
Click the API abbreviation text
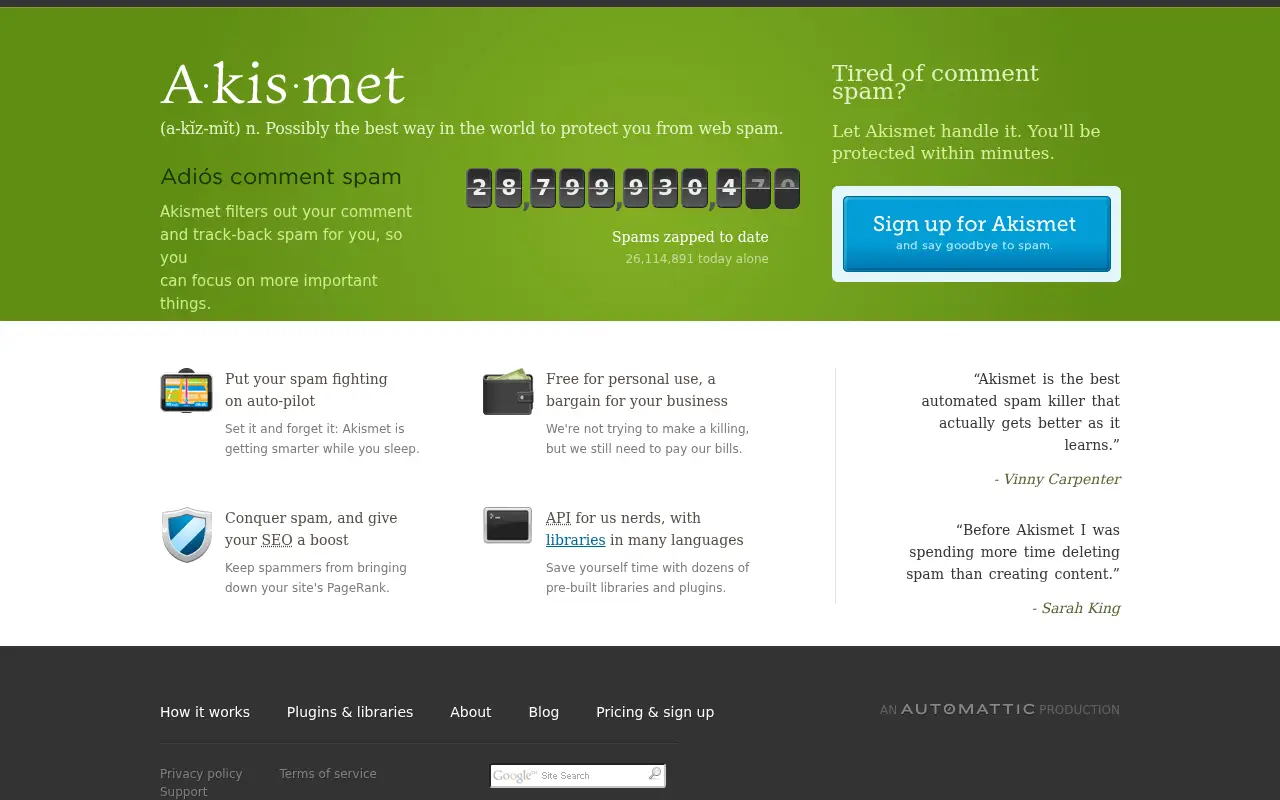(x=558, y=518)
